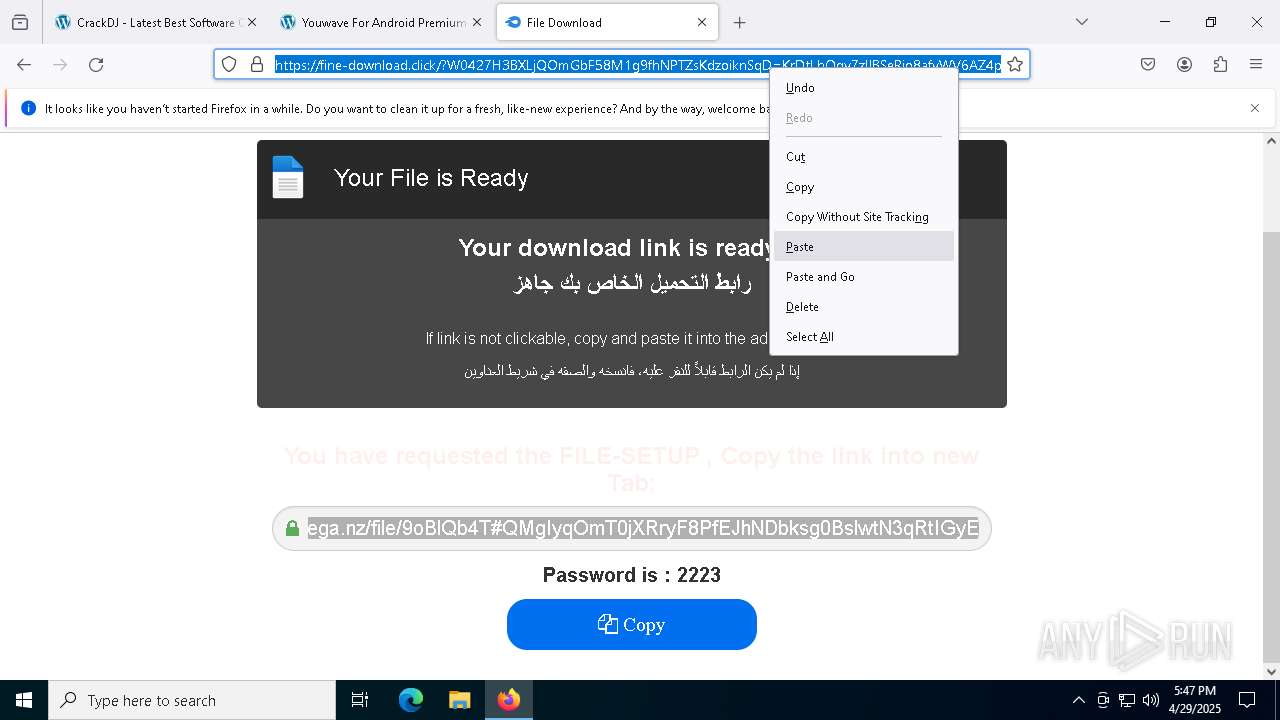
Task: Open Extensions panel
Action: click(x=1220, y=64)
